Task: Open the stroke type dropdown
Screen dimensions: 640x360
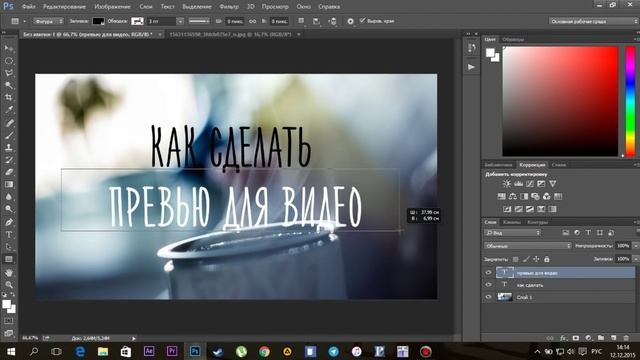Action: tap(199, 21)
